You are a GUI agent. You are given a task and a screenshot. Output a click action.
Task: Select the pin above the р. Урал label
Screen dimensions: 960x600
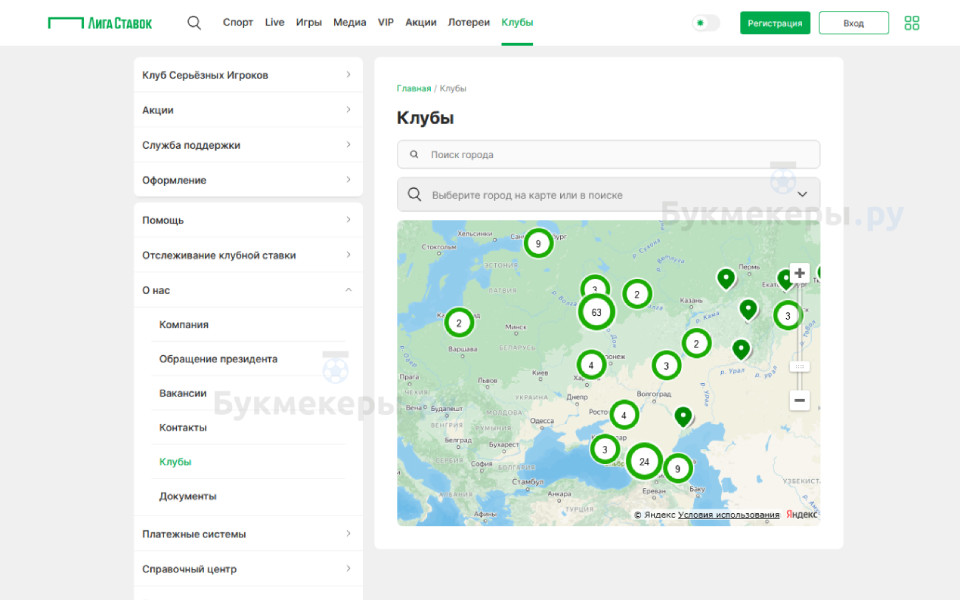pos(741,350)
